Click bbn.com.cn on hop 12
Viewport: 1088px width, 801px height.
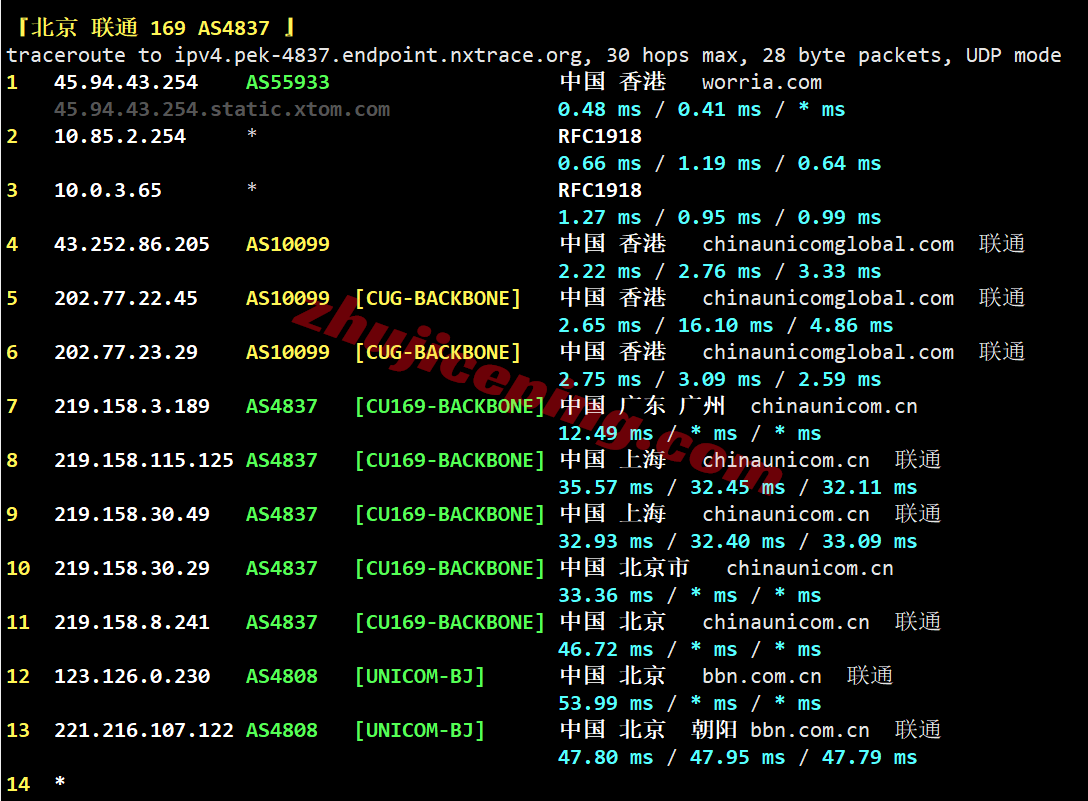click(x=762, y=677)
